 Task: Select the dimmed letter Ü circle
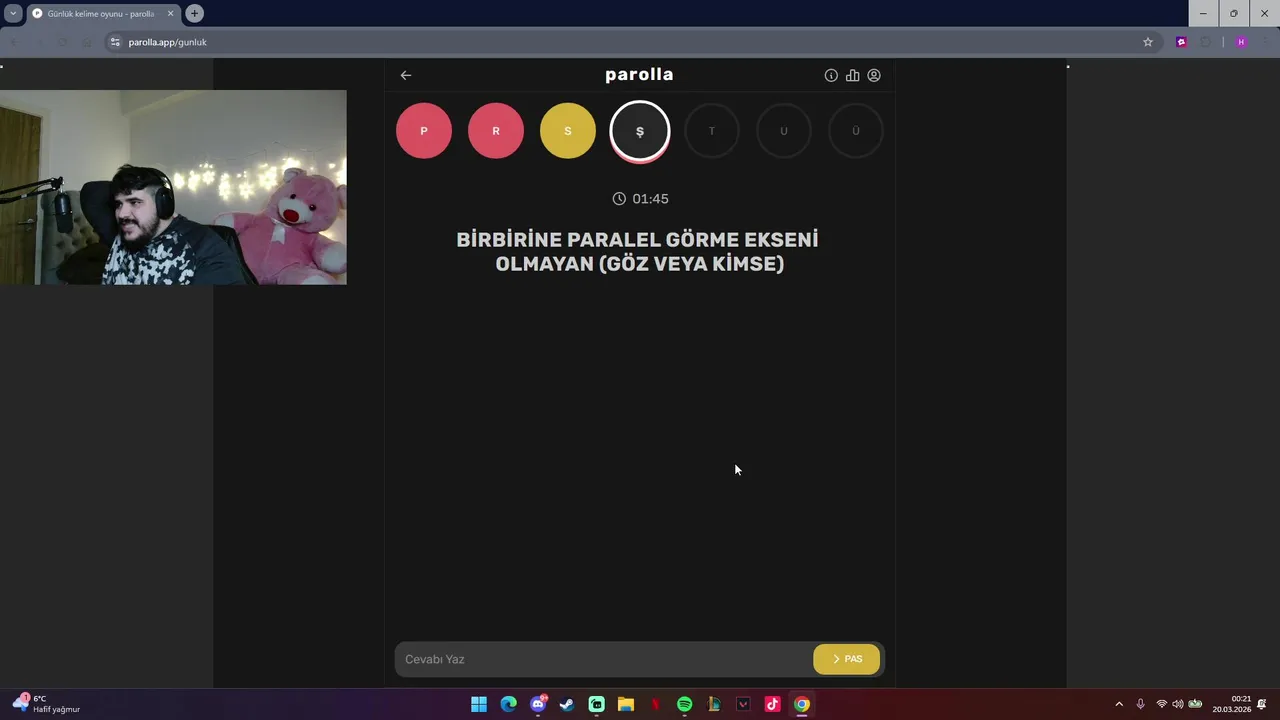coord(856,131)
